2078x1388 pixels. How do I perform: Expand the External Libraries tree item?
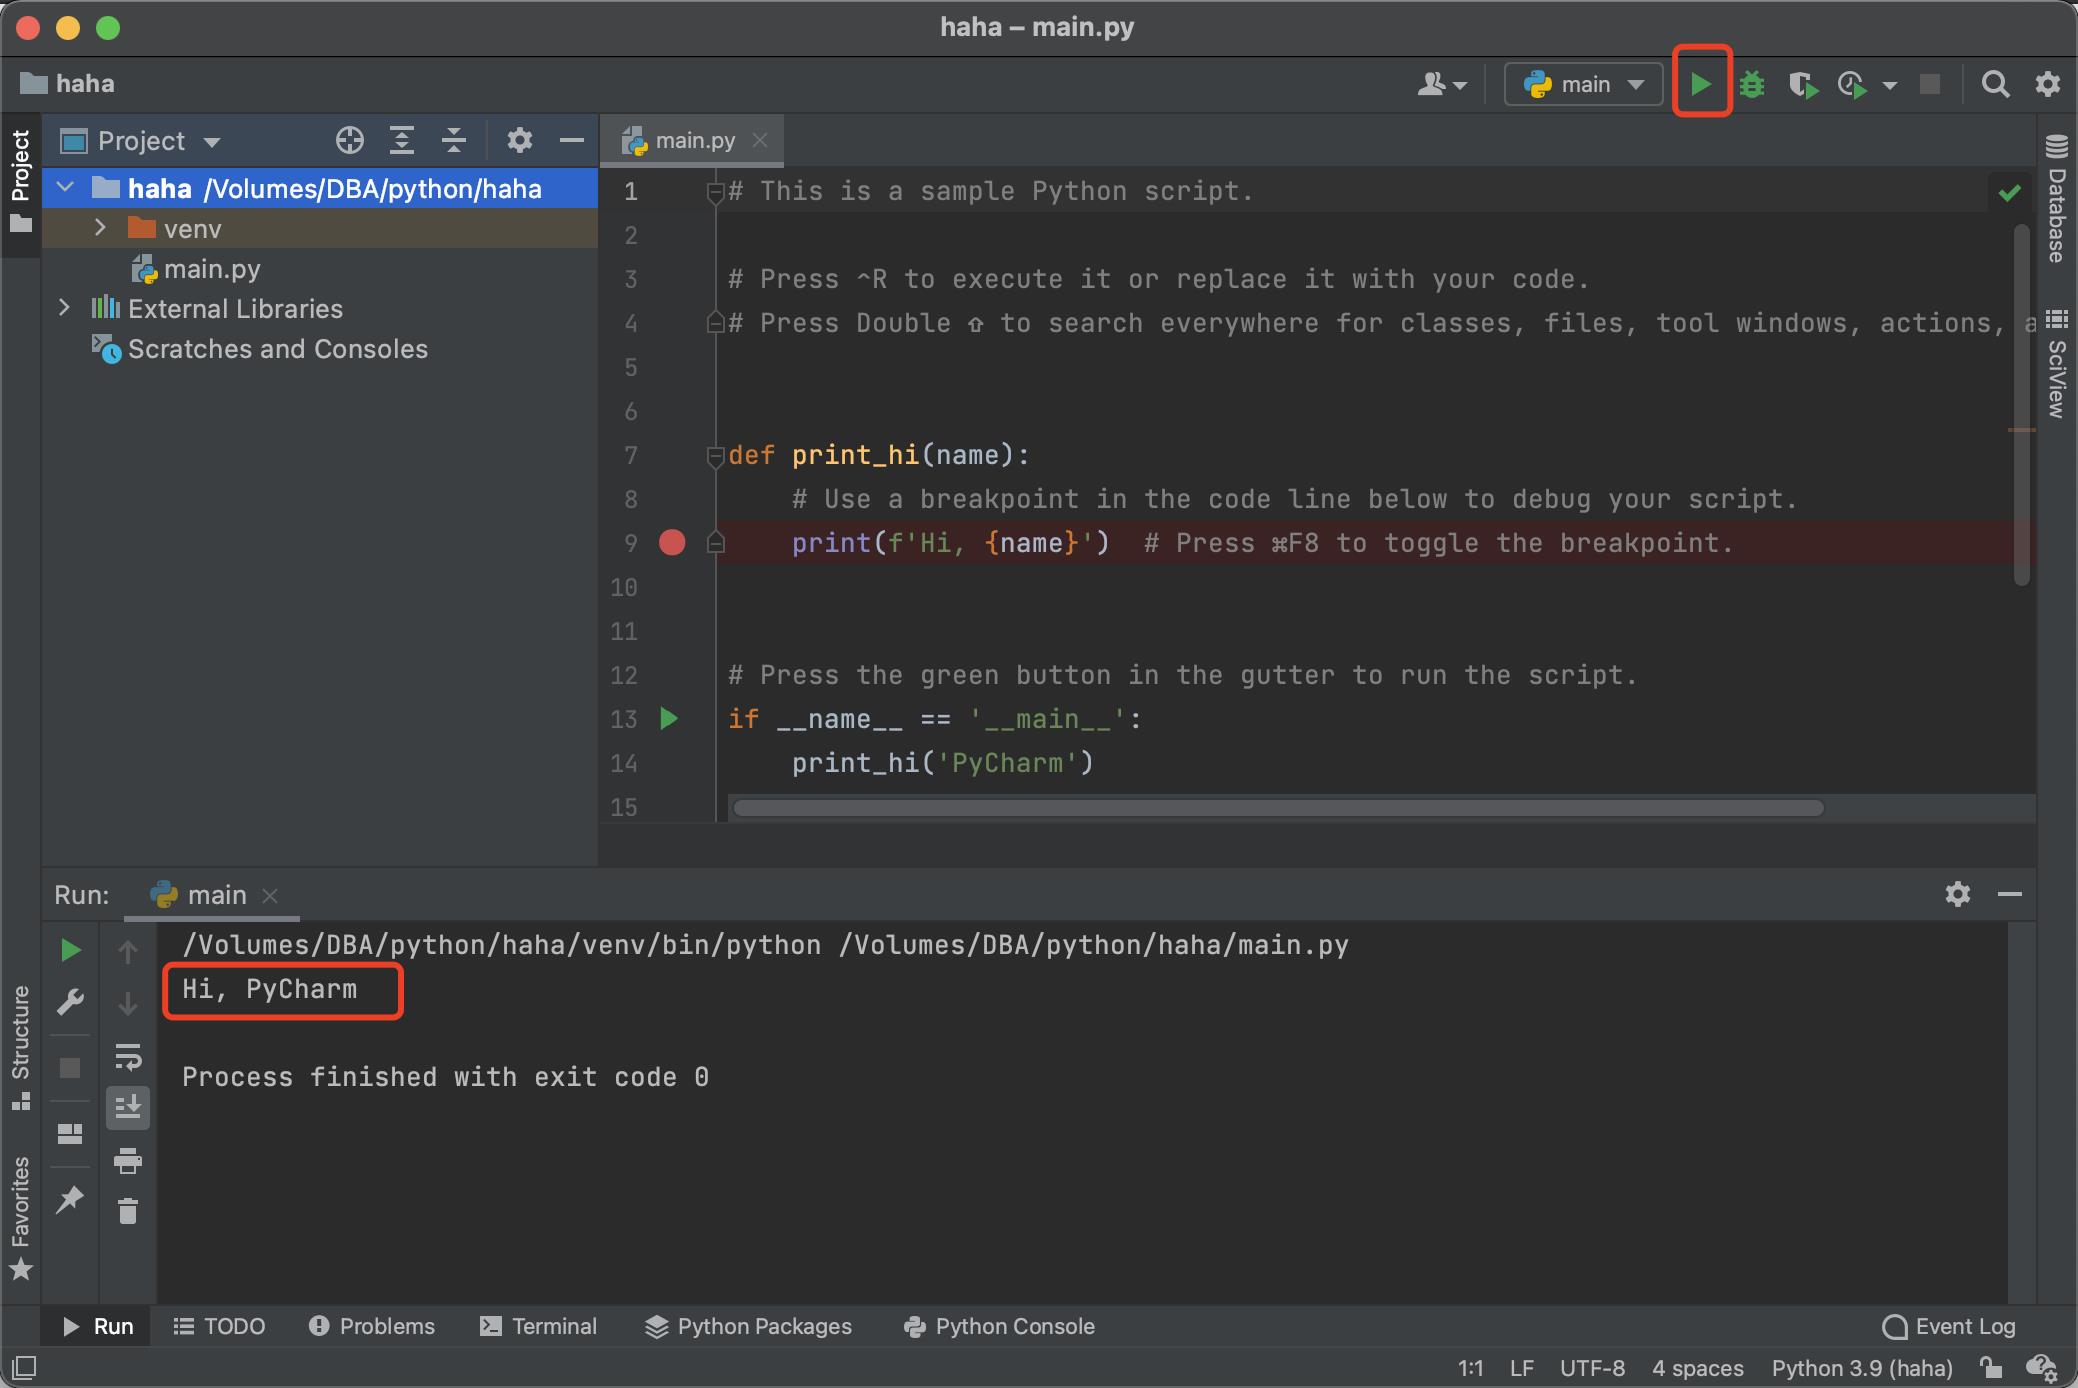62,305
